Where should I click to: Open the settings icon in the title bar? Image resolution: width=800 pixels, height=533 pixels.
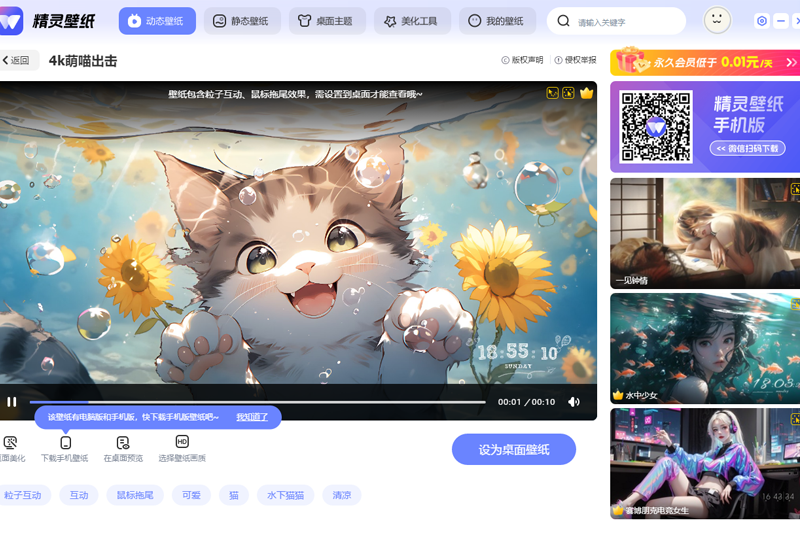[x=762, y=21]
